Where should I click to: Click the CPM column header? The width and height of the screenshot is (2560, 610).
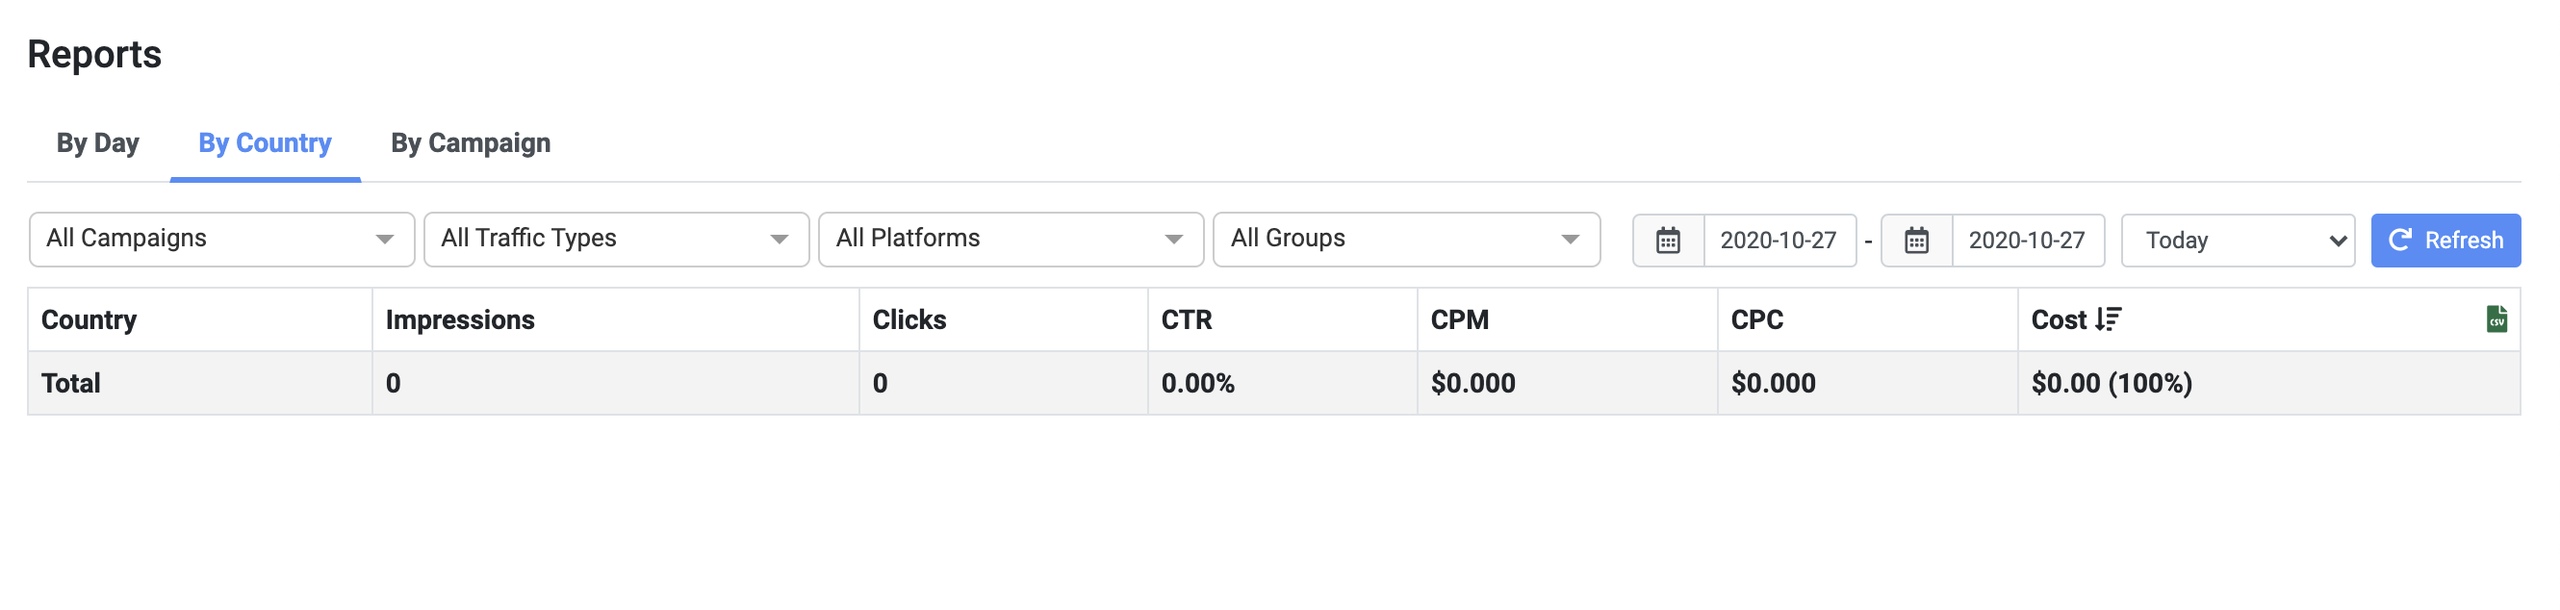pos(1459,320)
